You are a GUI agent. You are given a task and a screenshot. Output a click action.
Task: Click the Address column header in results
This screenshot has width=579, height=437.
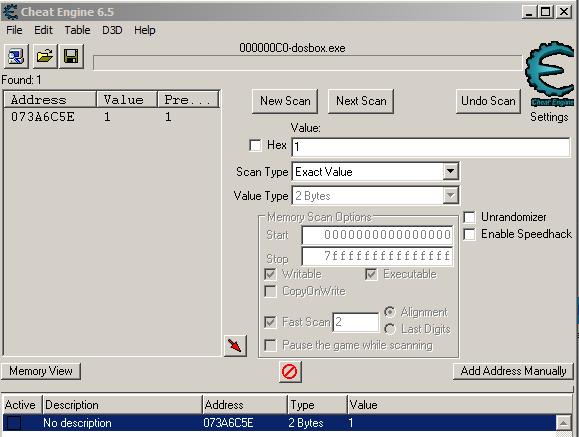click(51, 99)
